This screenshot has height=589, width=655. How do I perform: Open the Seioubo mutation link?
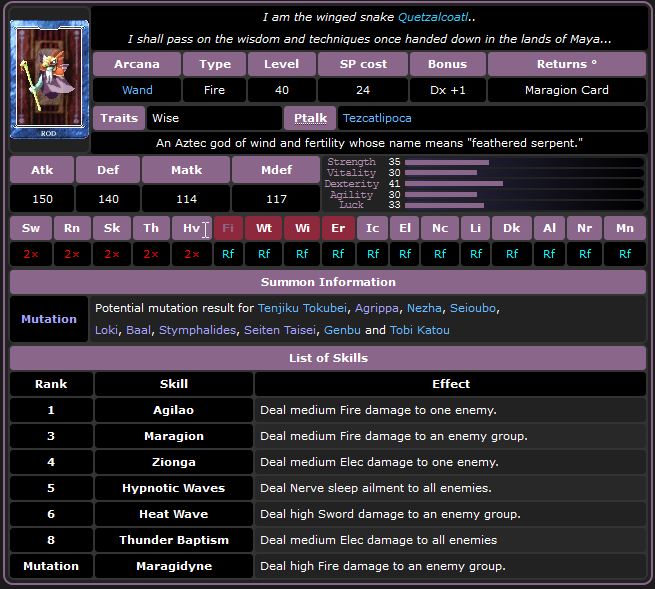(x=472, y=308)
